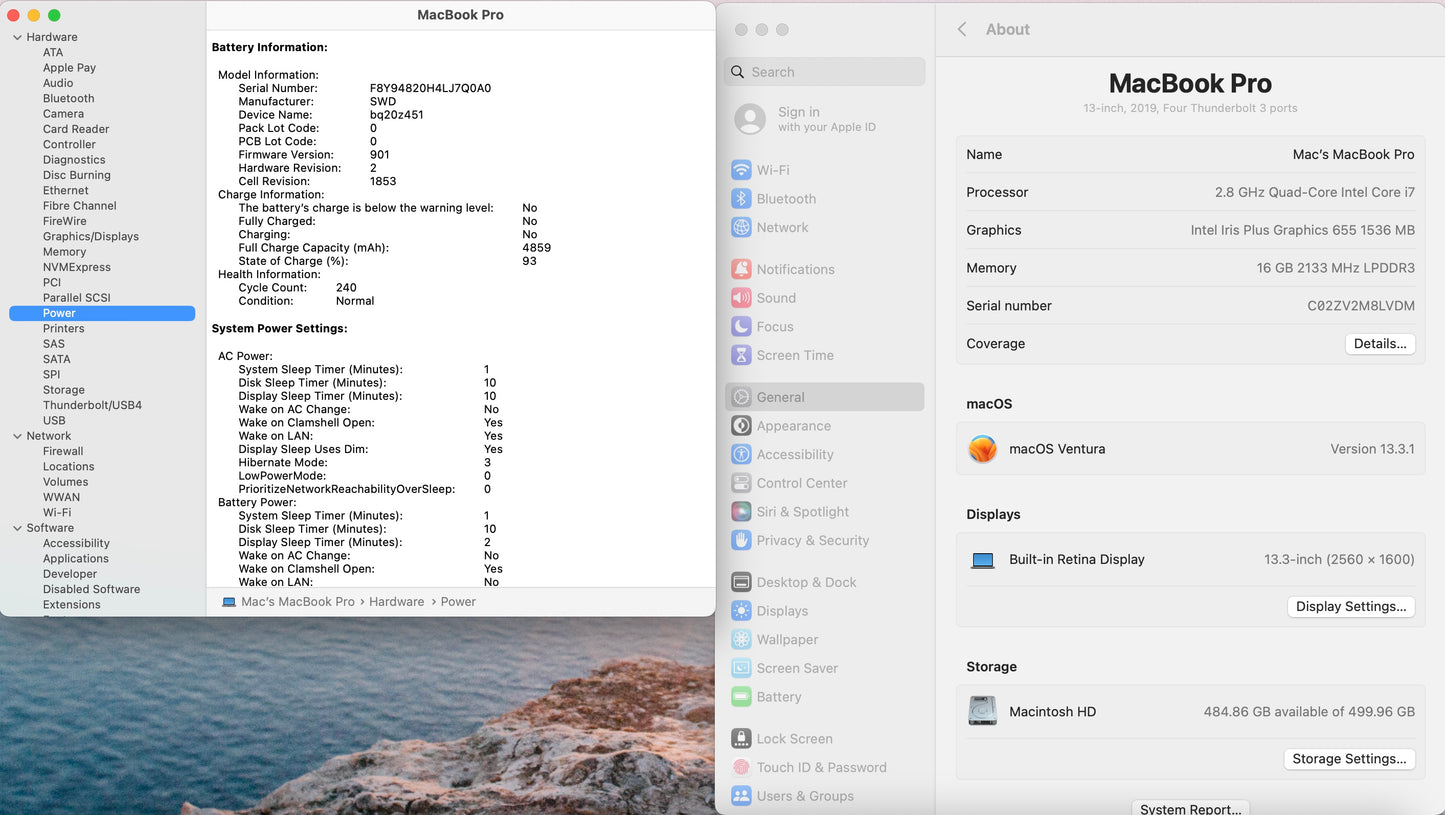
Task: Open the Privacy & Security settings
Action: (x=812, y=540)
